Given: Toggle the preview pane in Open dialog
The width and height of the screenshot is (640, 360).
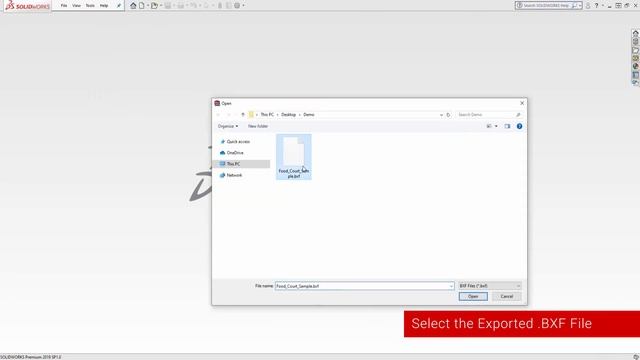Looking at the screenshot, I should coord(507,126).
